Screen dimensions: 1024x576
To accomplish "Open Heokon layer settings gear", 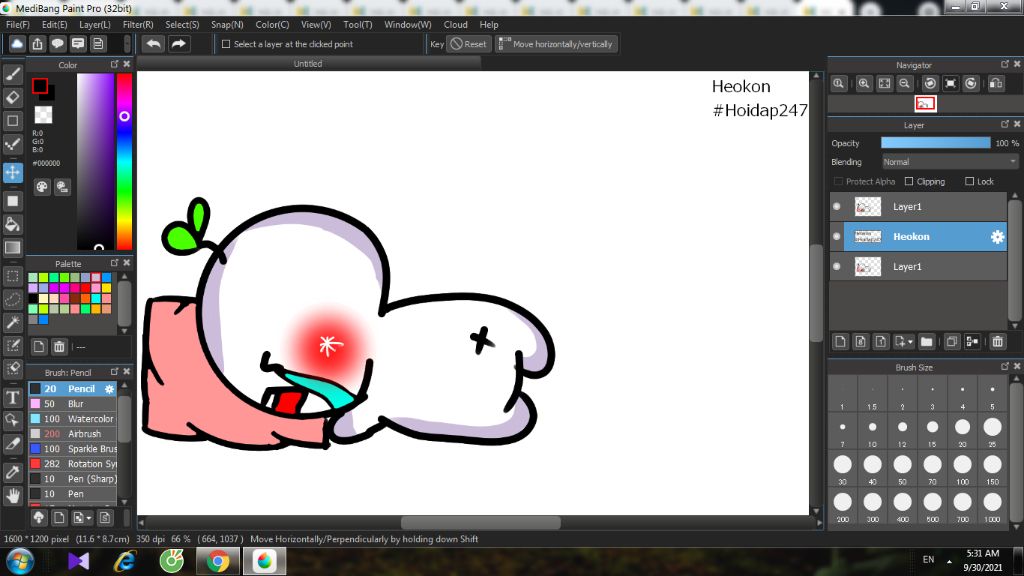I will click(997, 237).
